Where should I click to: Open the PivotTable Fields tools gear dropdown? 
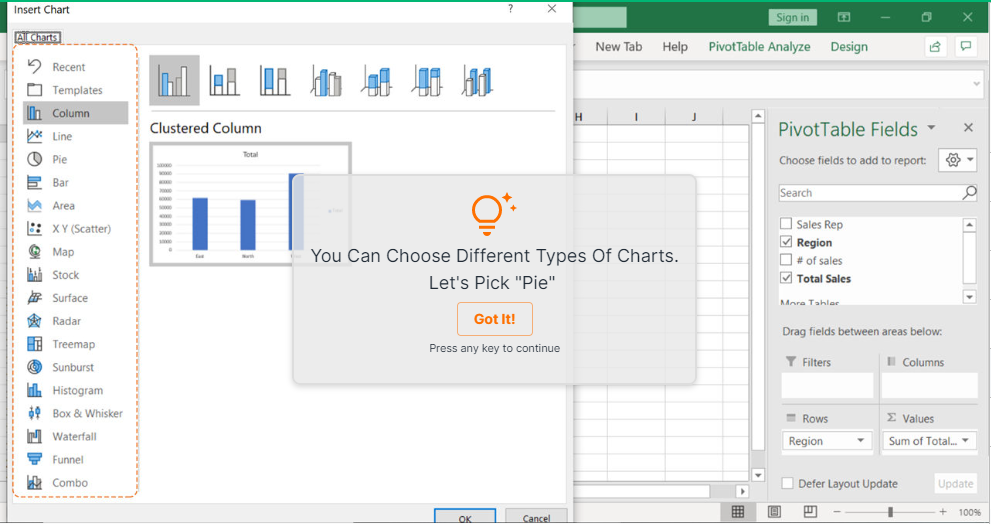[958, 160]
